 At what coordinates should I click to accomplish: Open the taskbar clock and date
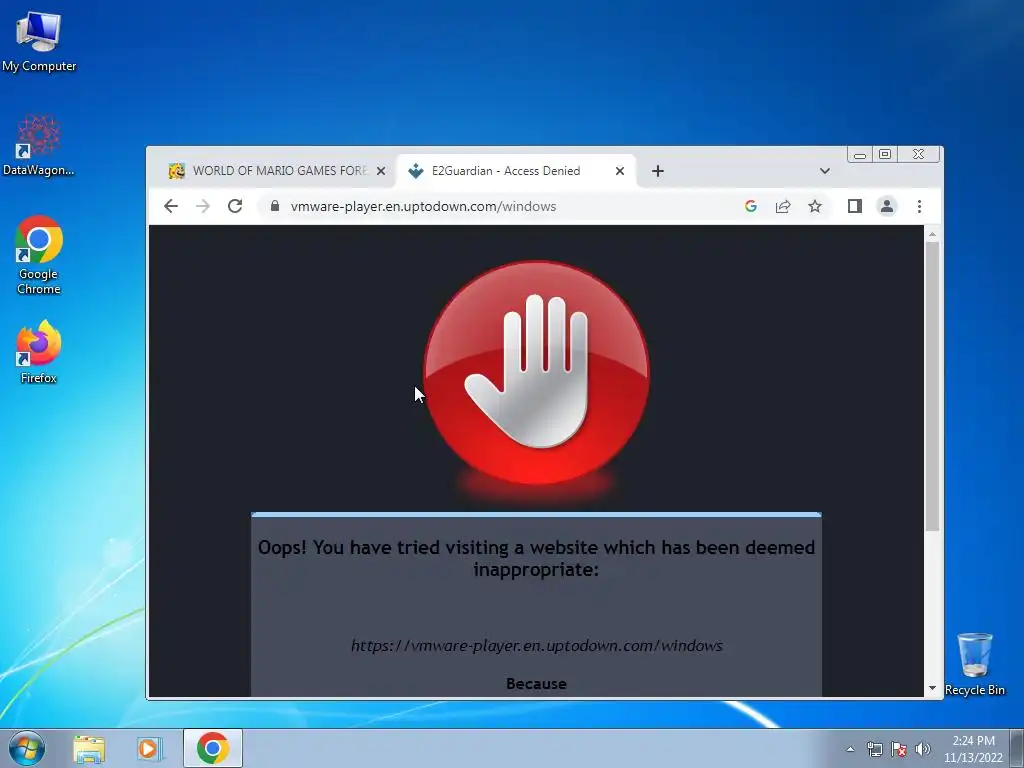973,749
